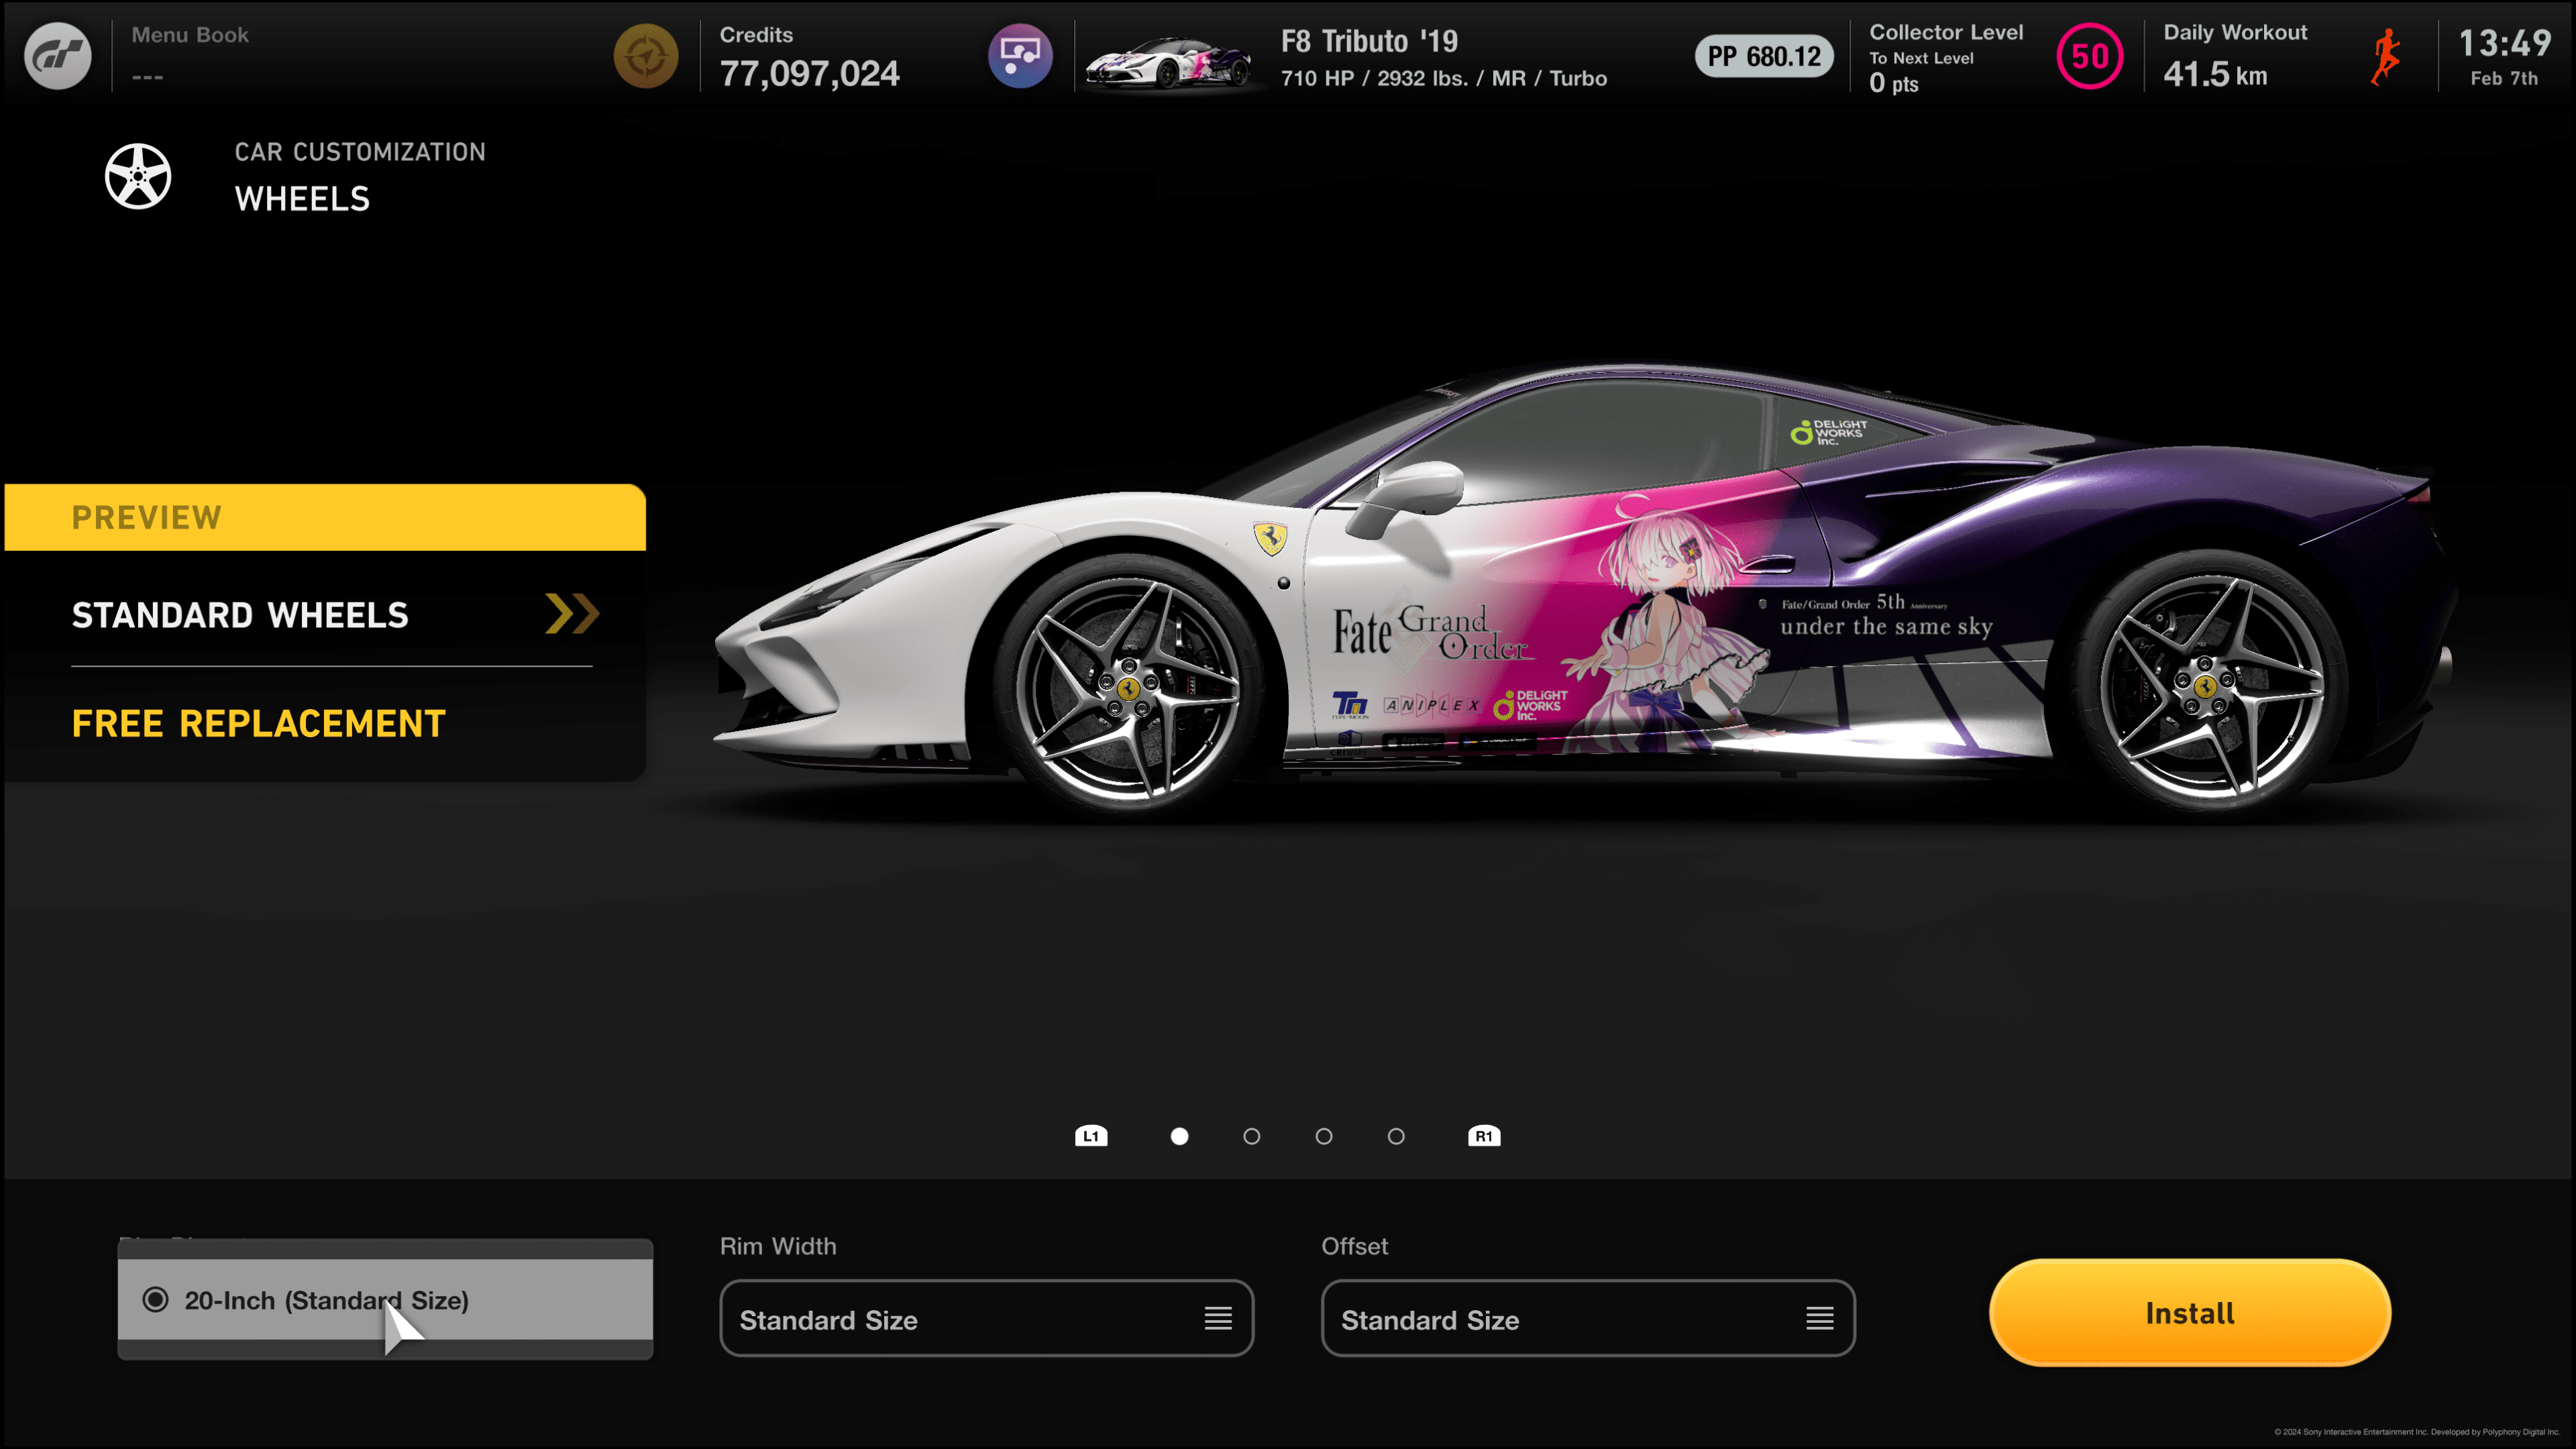Select 20-Inch (Standard Size) radio option
Screen dimensions: 2576x1449
click(385, 1300)
